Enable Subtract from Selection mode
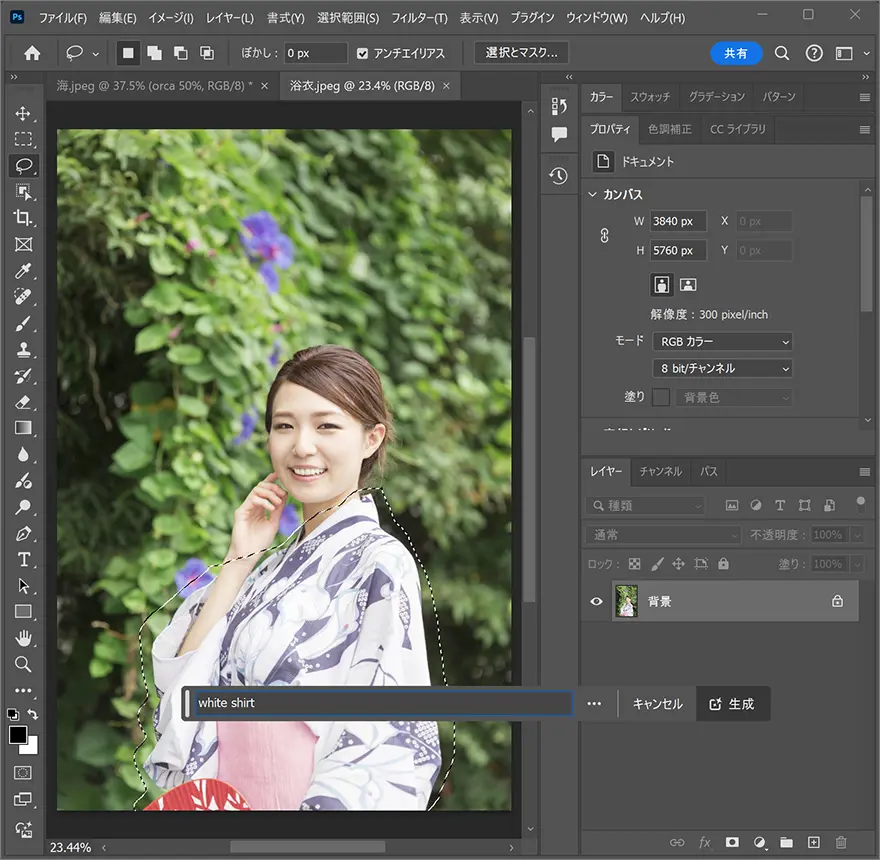The image size is (880, 860). click(181, 53)
